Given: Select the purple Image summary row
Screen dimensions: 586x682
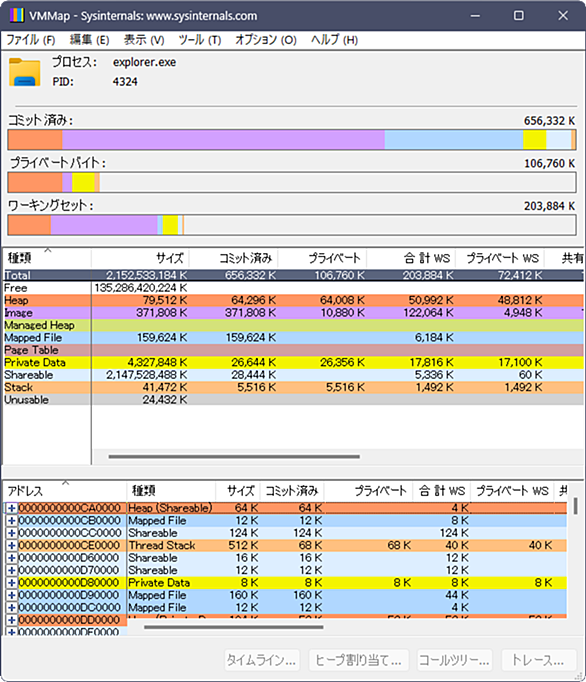Looking at the screenshot, I should 294,313.
